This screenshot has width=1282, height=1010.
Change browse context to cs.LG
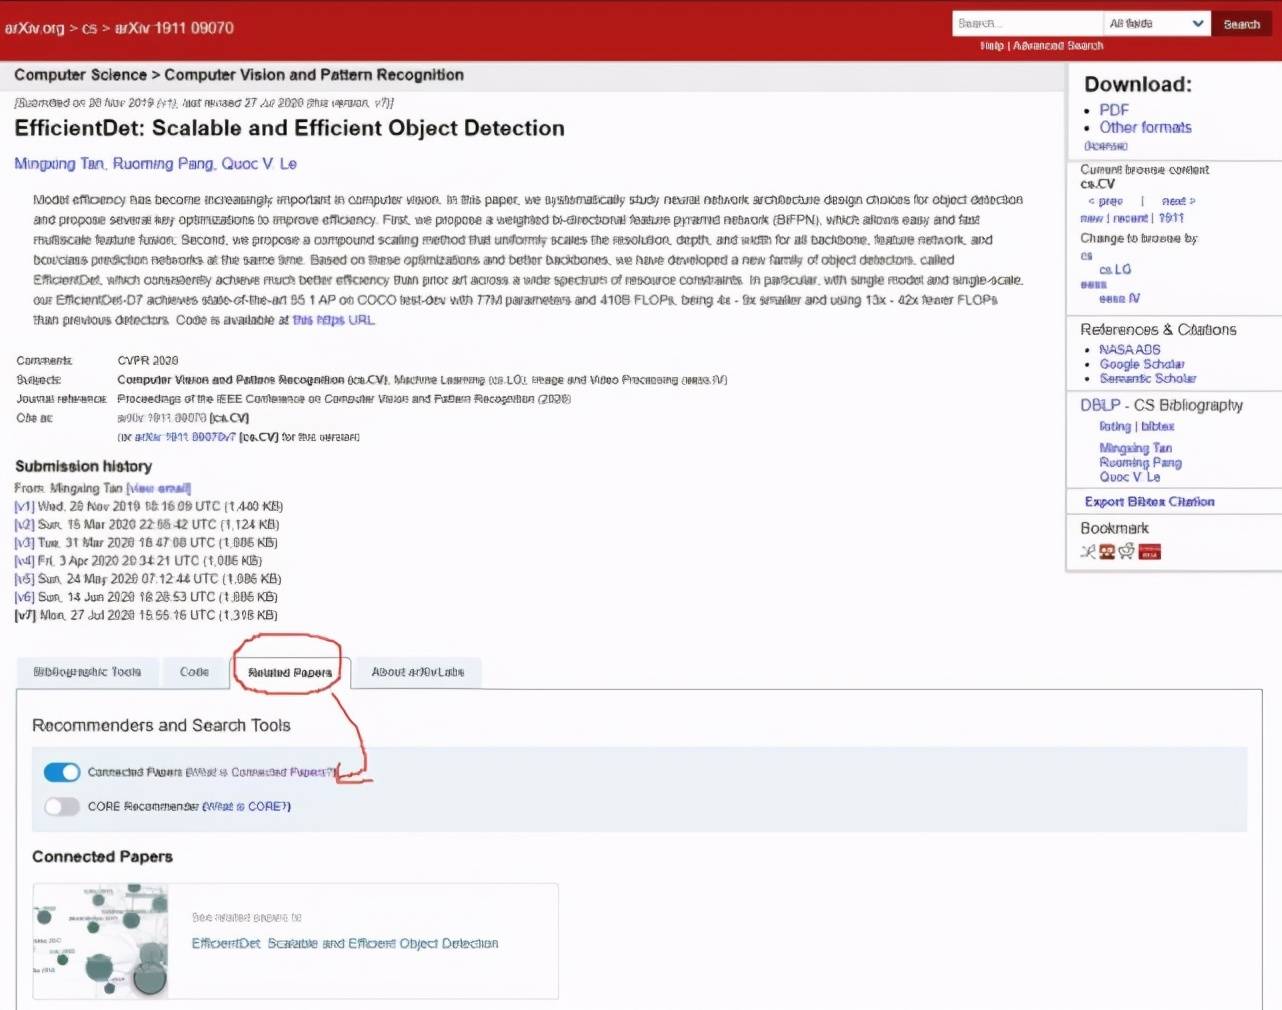tap(1115, 270)
